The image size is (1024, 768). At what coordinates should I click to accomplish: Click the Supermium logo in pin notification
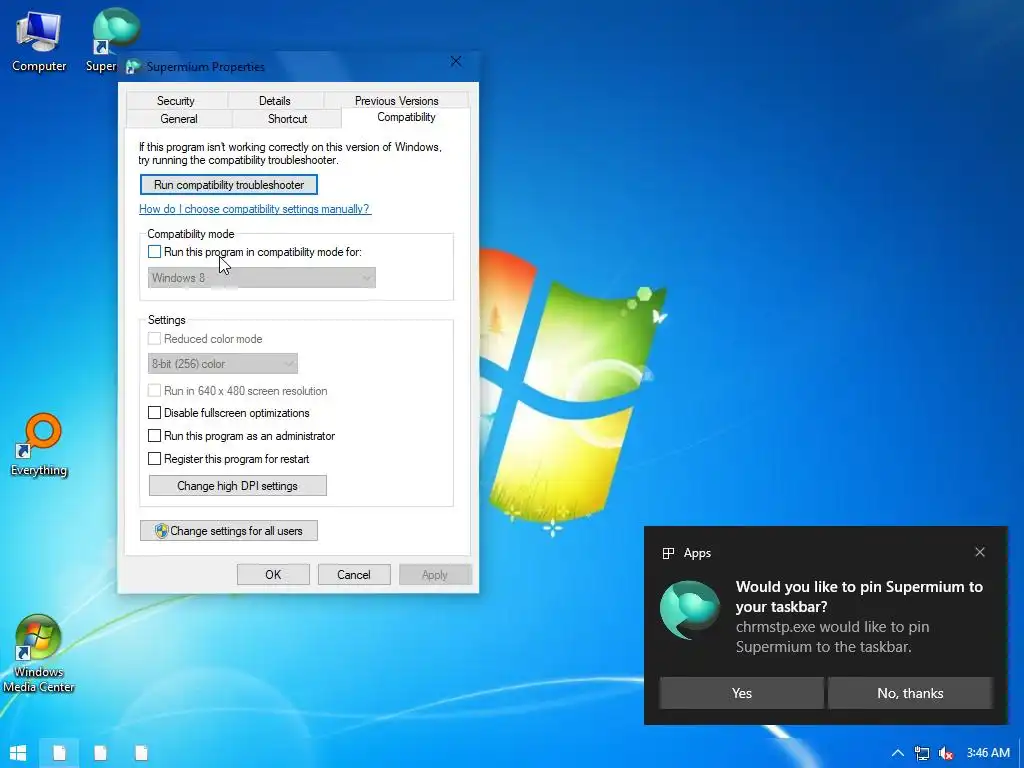(x=690, y=609)
